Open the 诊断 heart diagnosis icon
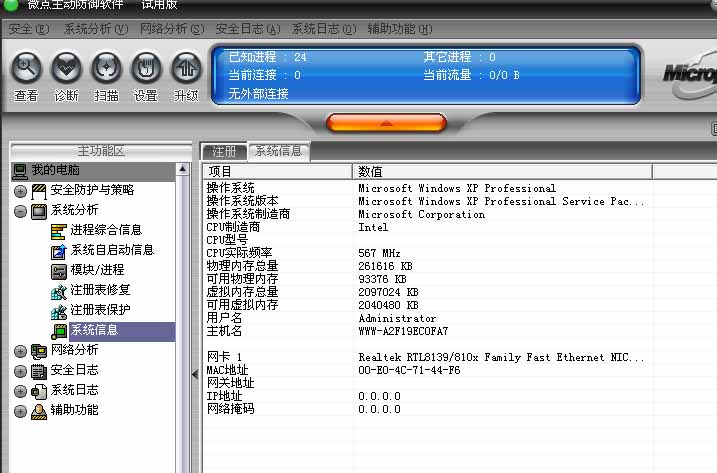The image size is (717, 473). [x=67, y=68]
